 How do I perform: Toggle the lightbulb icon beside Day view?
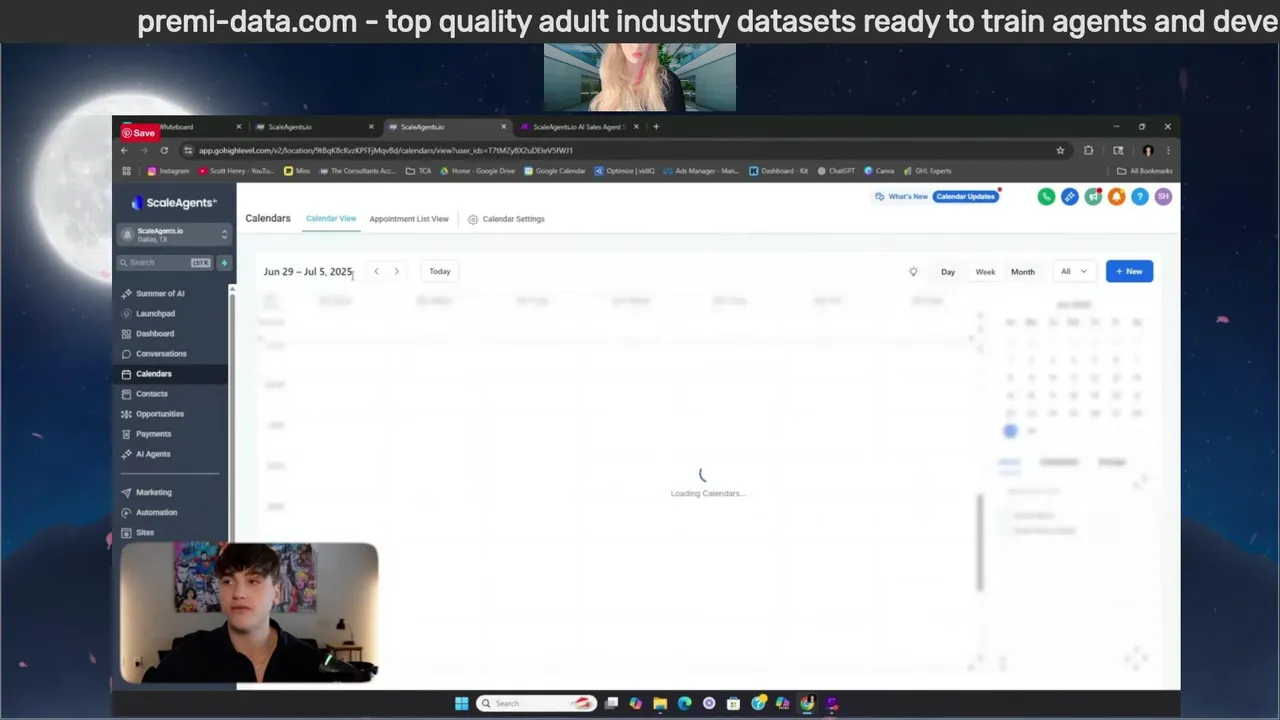(913, 271)
